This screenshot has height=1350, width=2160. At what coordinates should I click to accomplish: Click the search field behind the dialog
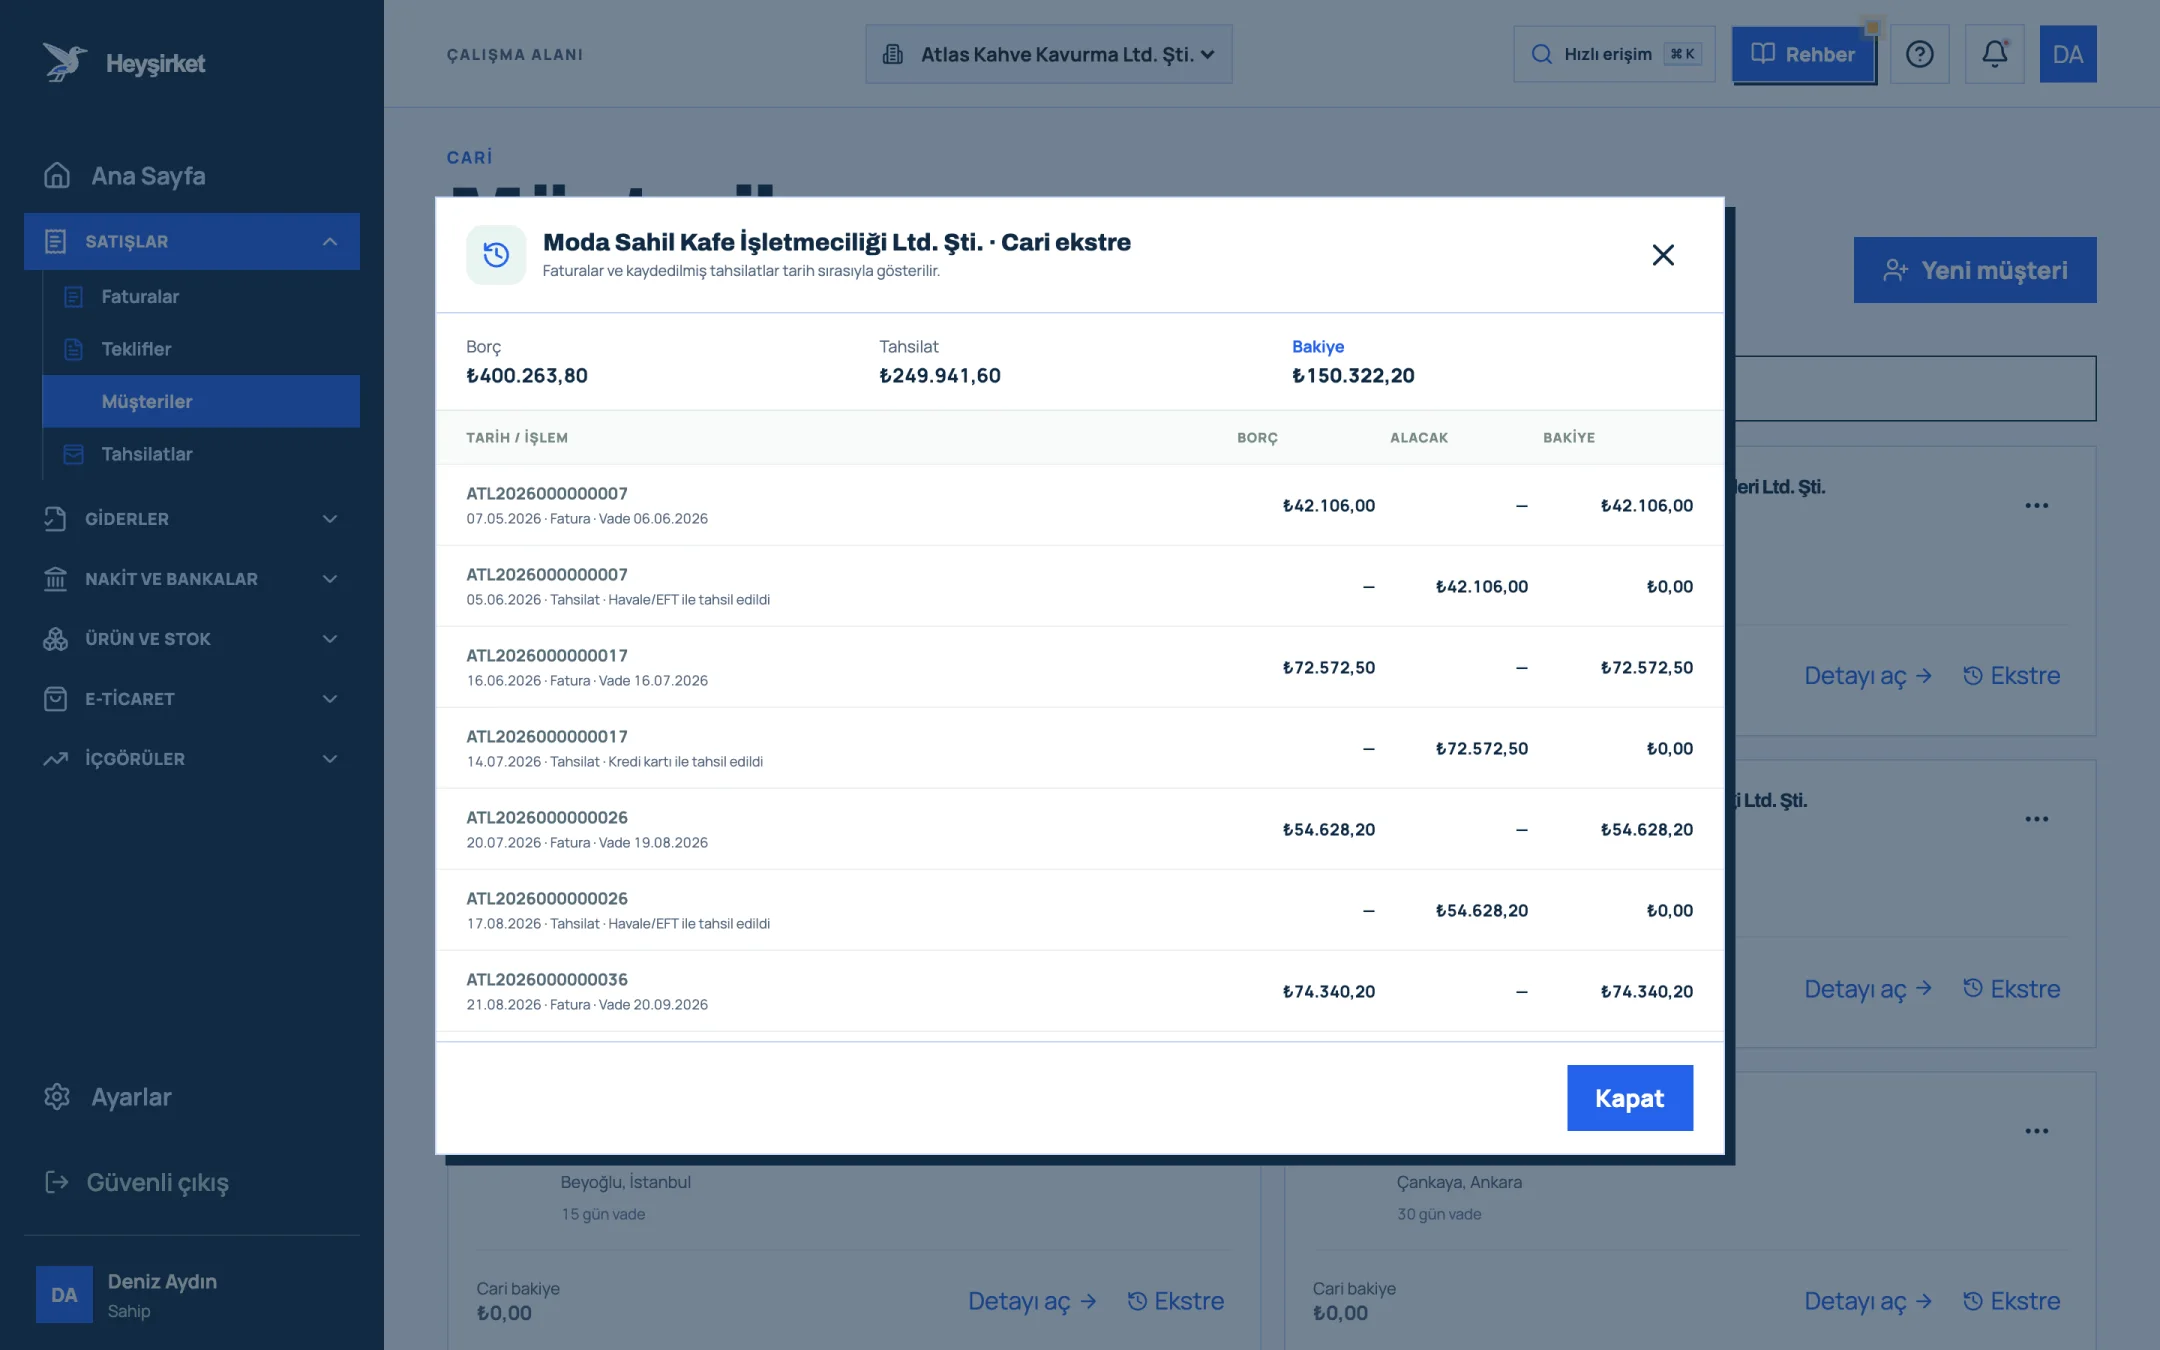pos(1913,388)
